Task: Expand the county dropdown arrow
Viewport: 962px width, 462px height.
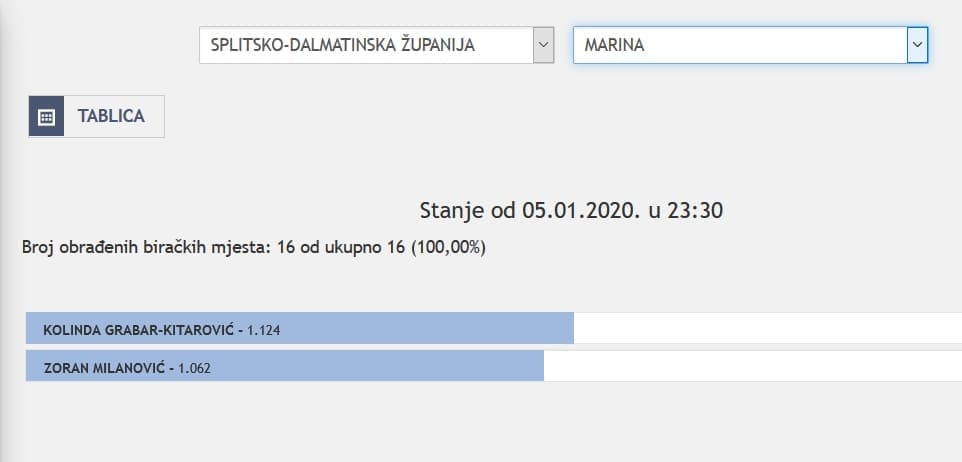Action: 543,45
